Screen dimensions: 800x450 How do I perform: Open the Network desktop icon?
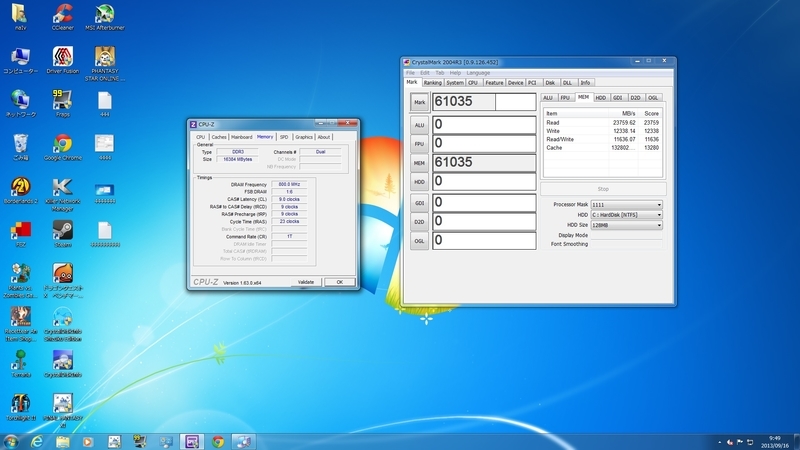[21, 104]
